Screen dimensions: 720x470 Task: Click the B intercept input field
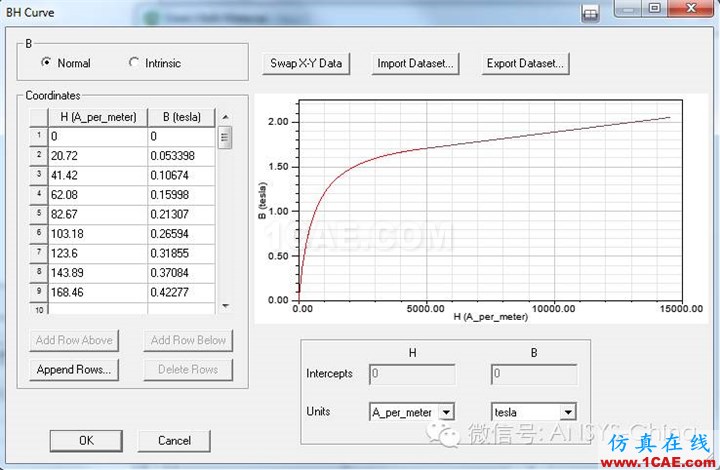[534, 374]
